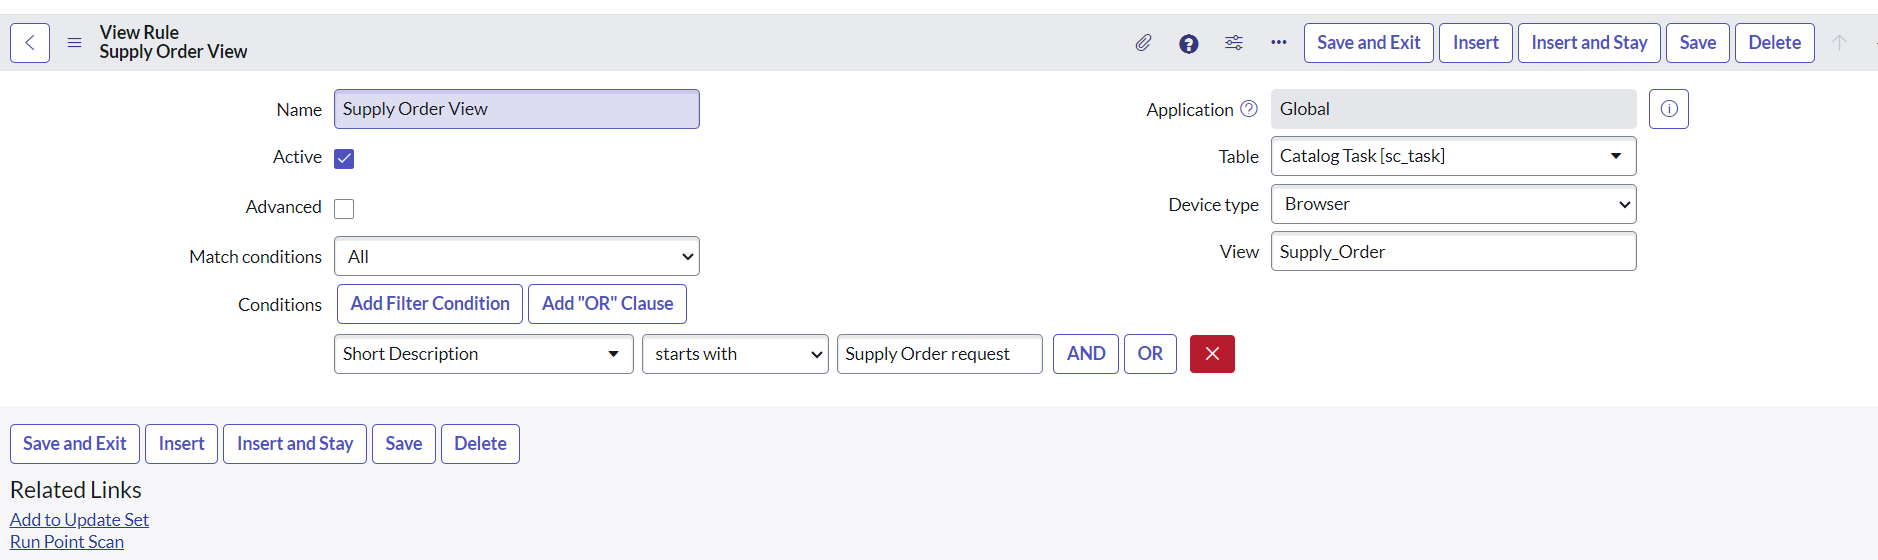Viewport: 1878px width, 560px height.
Task: Delete the filter condition with the red X
Action: [x=1212, y=354]
